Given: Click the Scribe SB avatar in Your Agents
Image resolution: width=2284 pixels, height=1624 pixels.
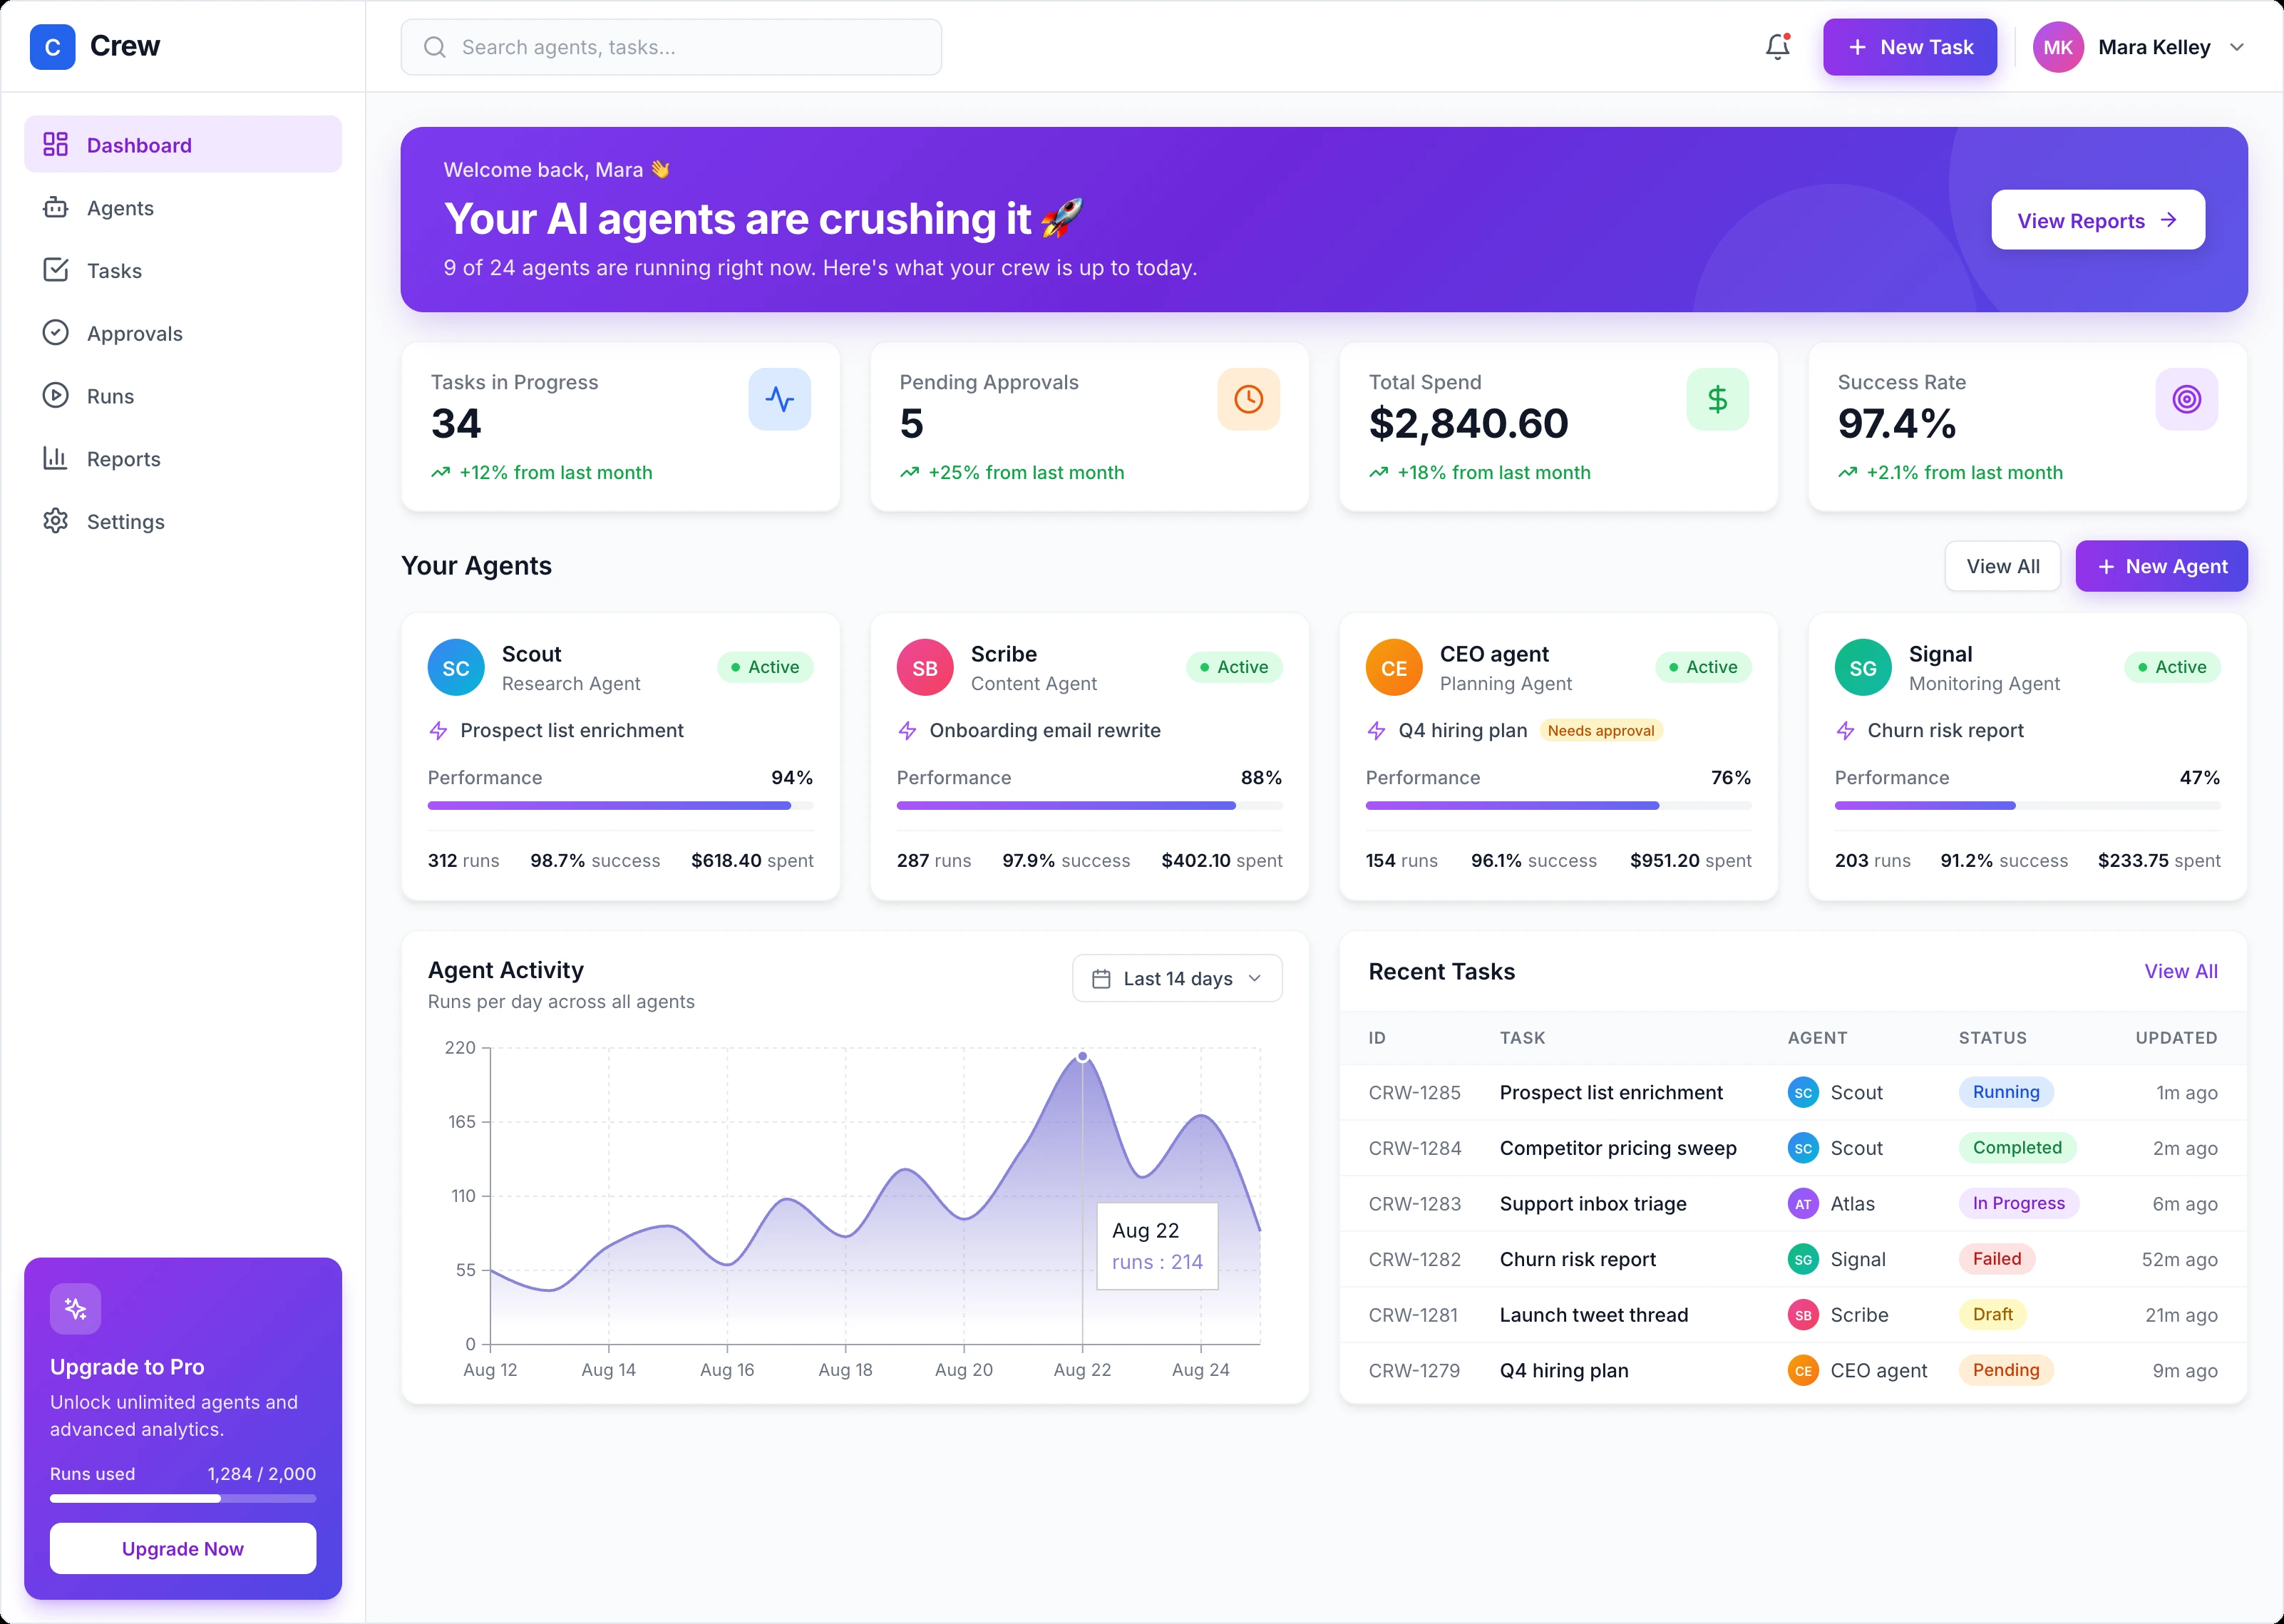Looking at the screenshot, I should click(925, 668).
